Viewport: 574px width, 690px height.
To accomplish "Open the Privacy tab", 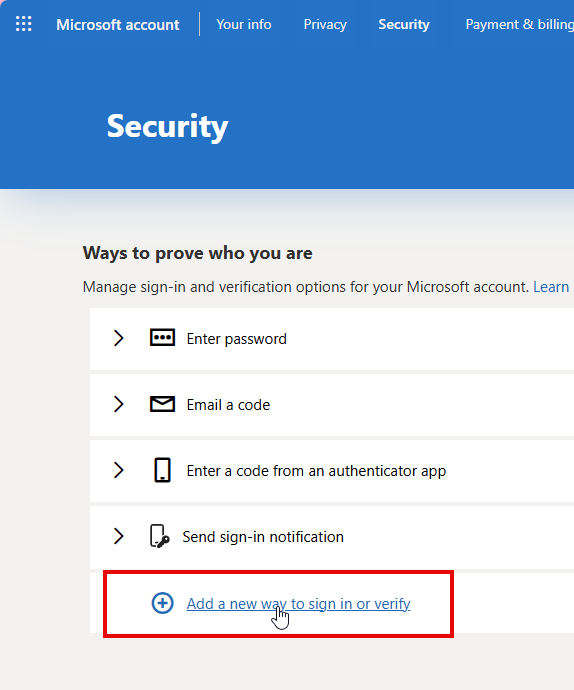I will click(325, 24).
